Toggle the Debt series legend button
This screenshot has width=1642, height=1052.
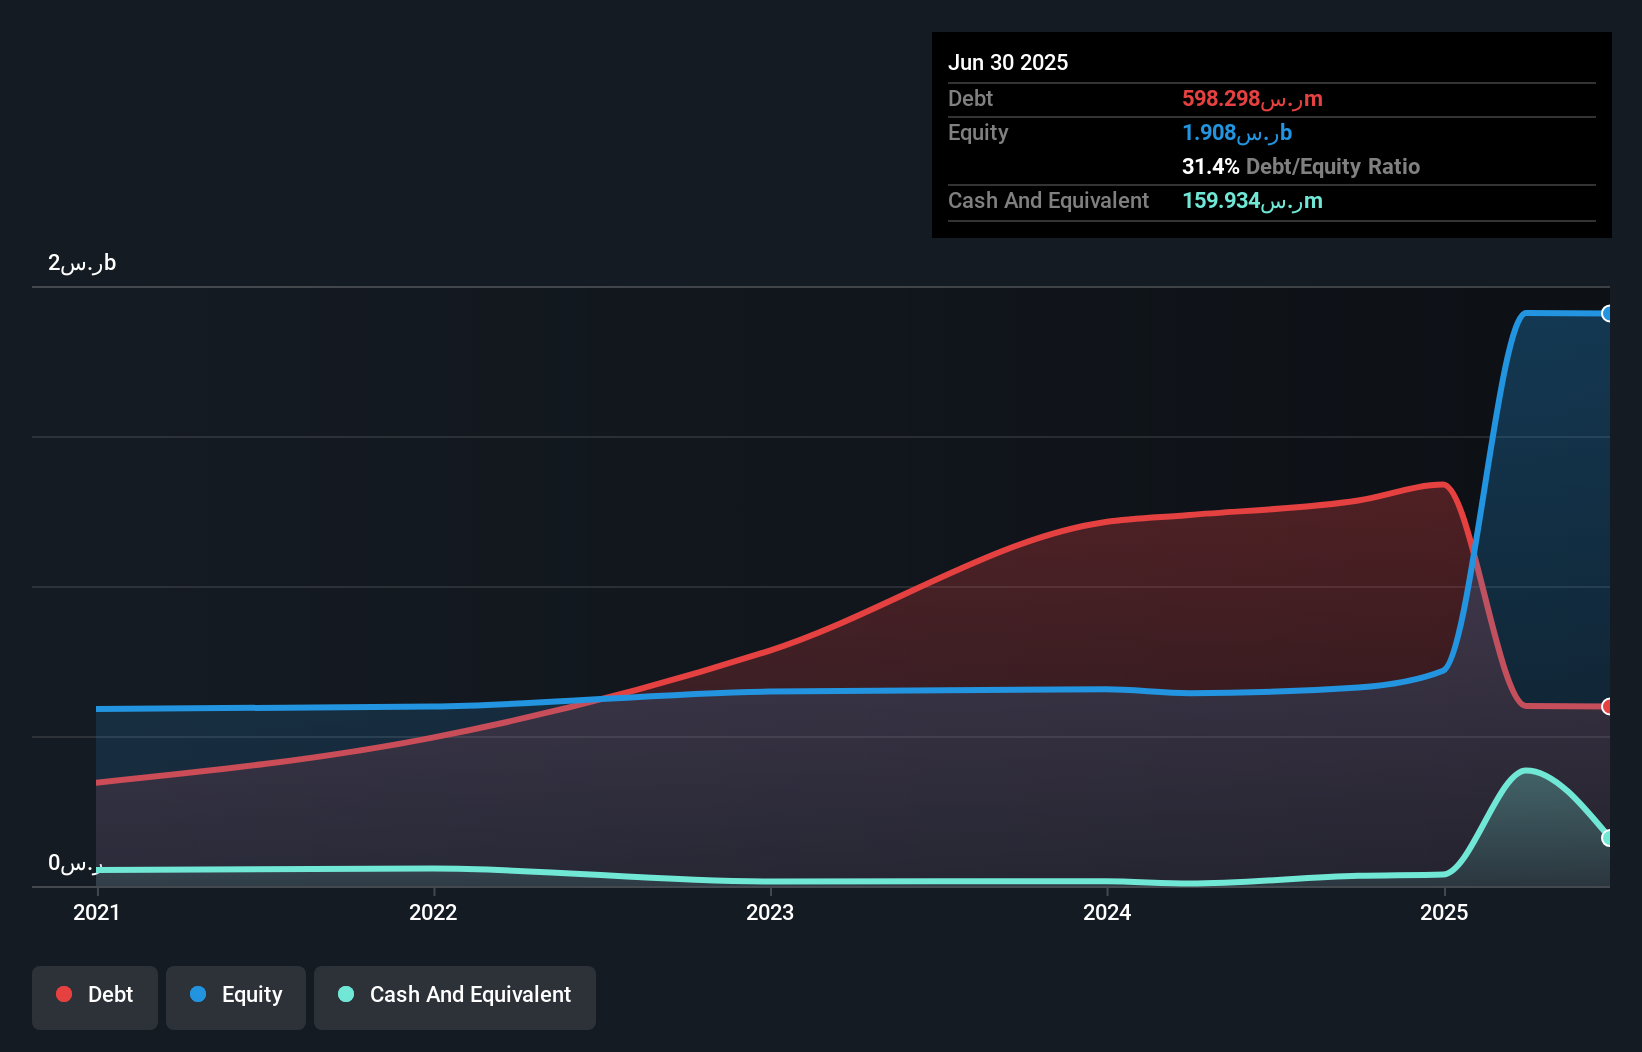[x=95, y=997]
